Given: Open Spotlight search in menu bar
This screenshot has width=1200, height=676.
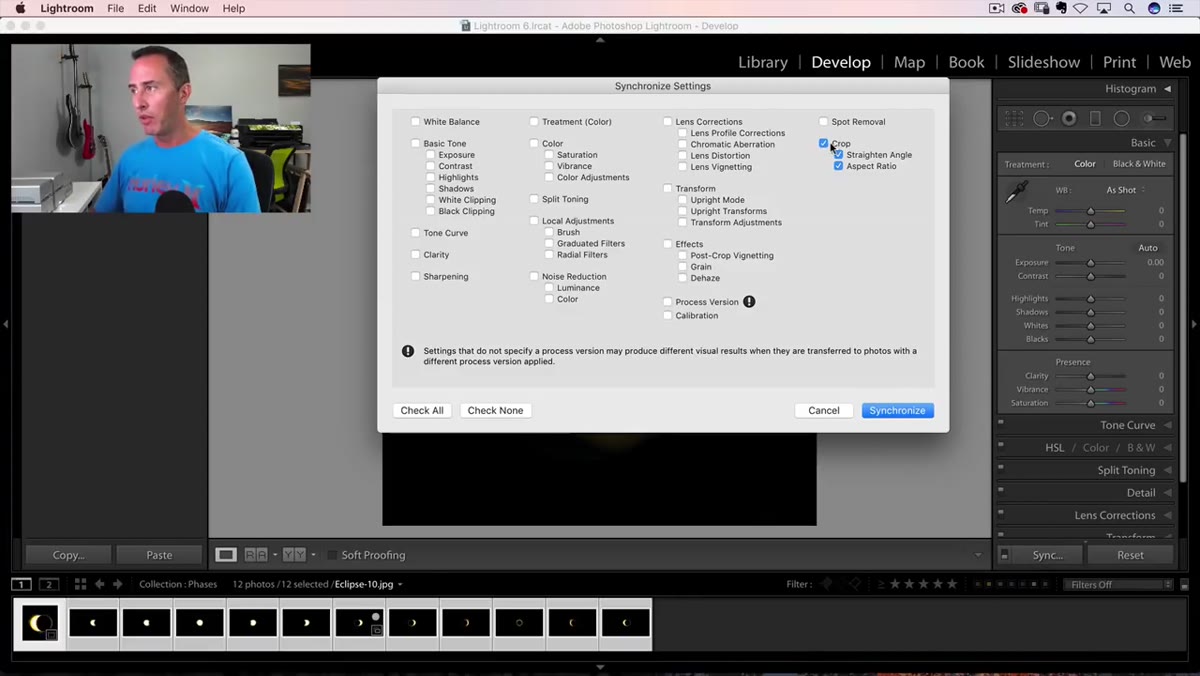Looking at the screenshot, I should point(1129,8).
